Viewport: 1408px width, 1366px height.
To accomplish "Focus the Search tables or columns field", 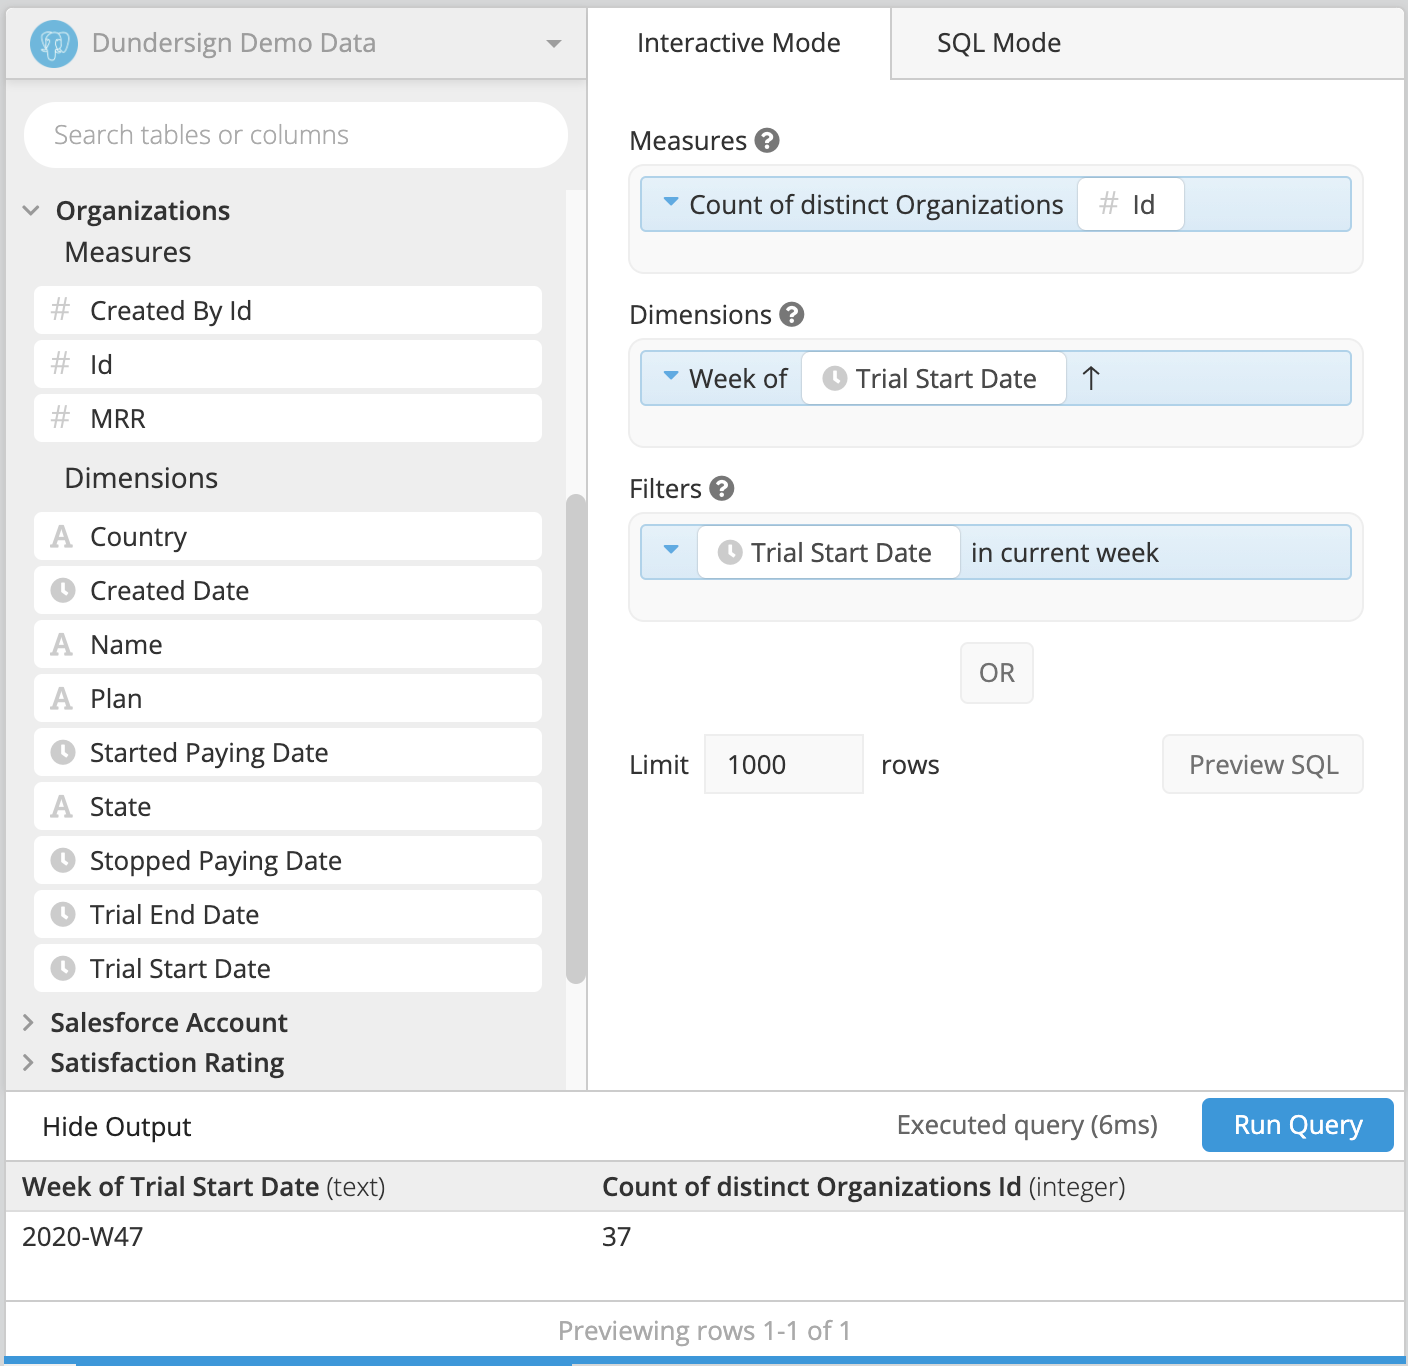I will (x=296, y=135).
